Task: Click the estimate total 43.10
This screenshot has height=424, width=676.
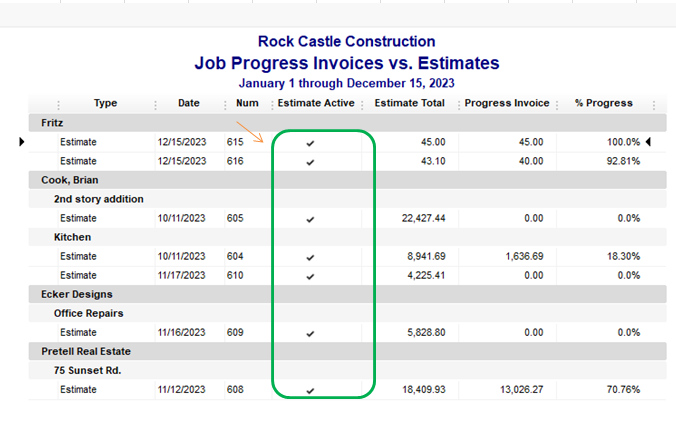Action: tap(433, 161)
